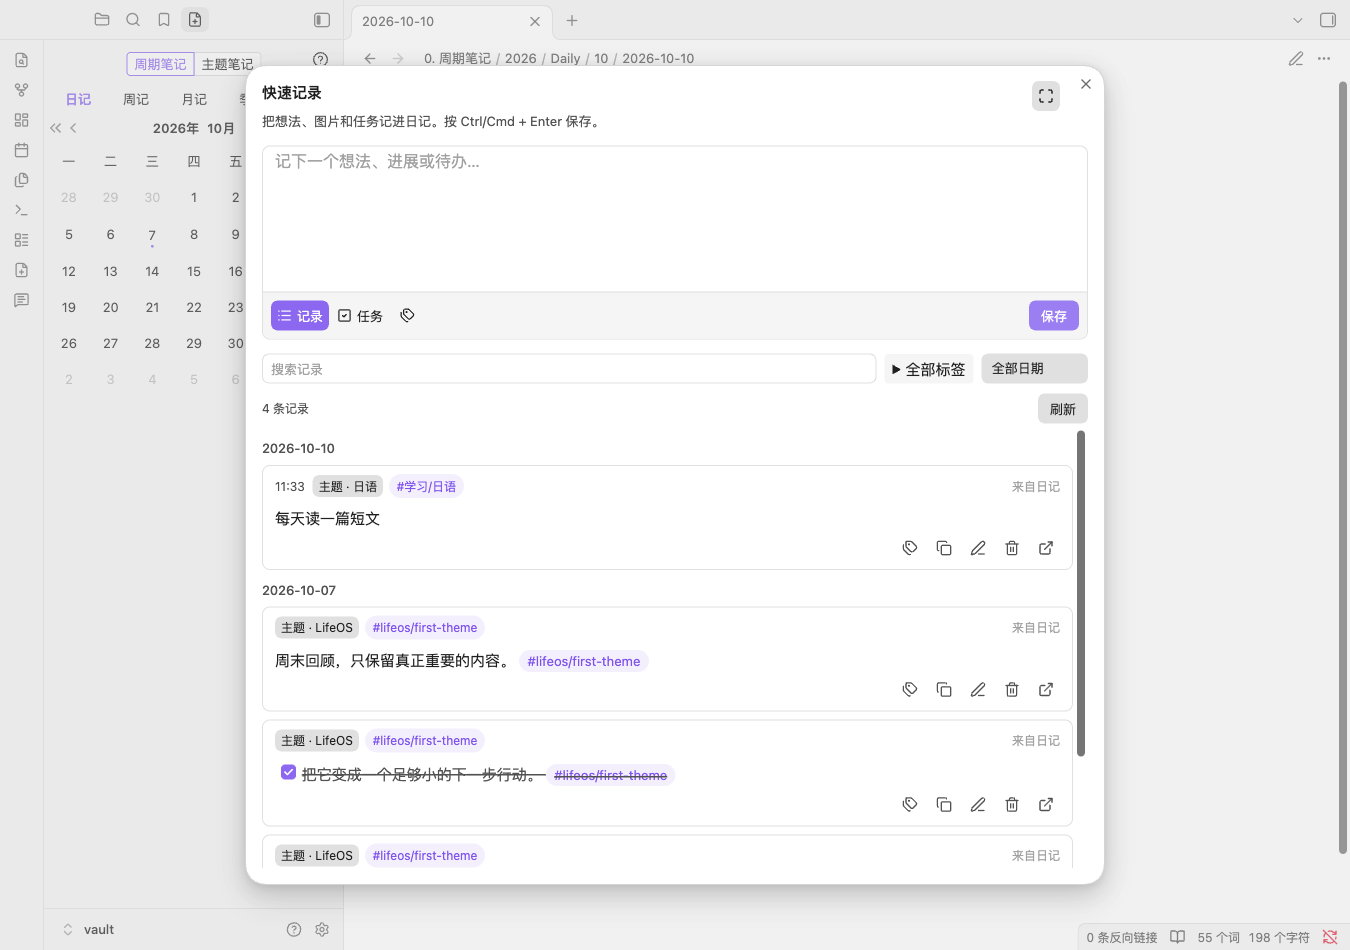Open vault settings gear
Viewport: 1350px width, 950px height.
coord(322,929)
